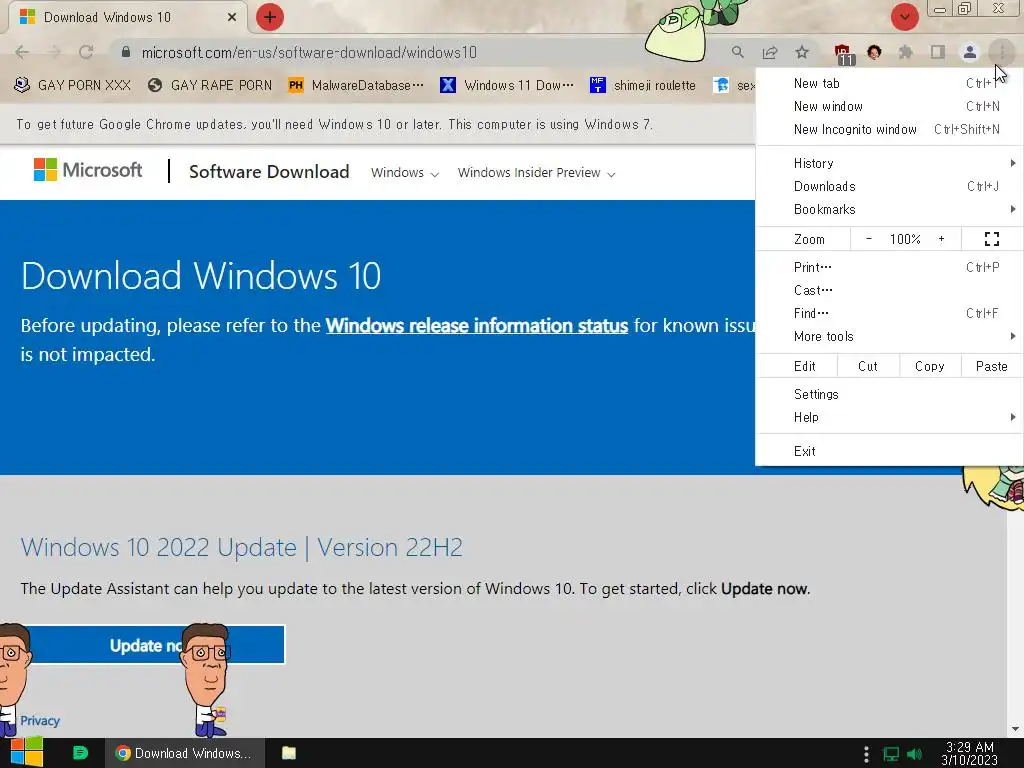Click the browser forward arrow
Screen dimensions: 1024x768
tap(54, 52)
